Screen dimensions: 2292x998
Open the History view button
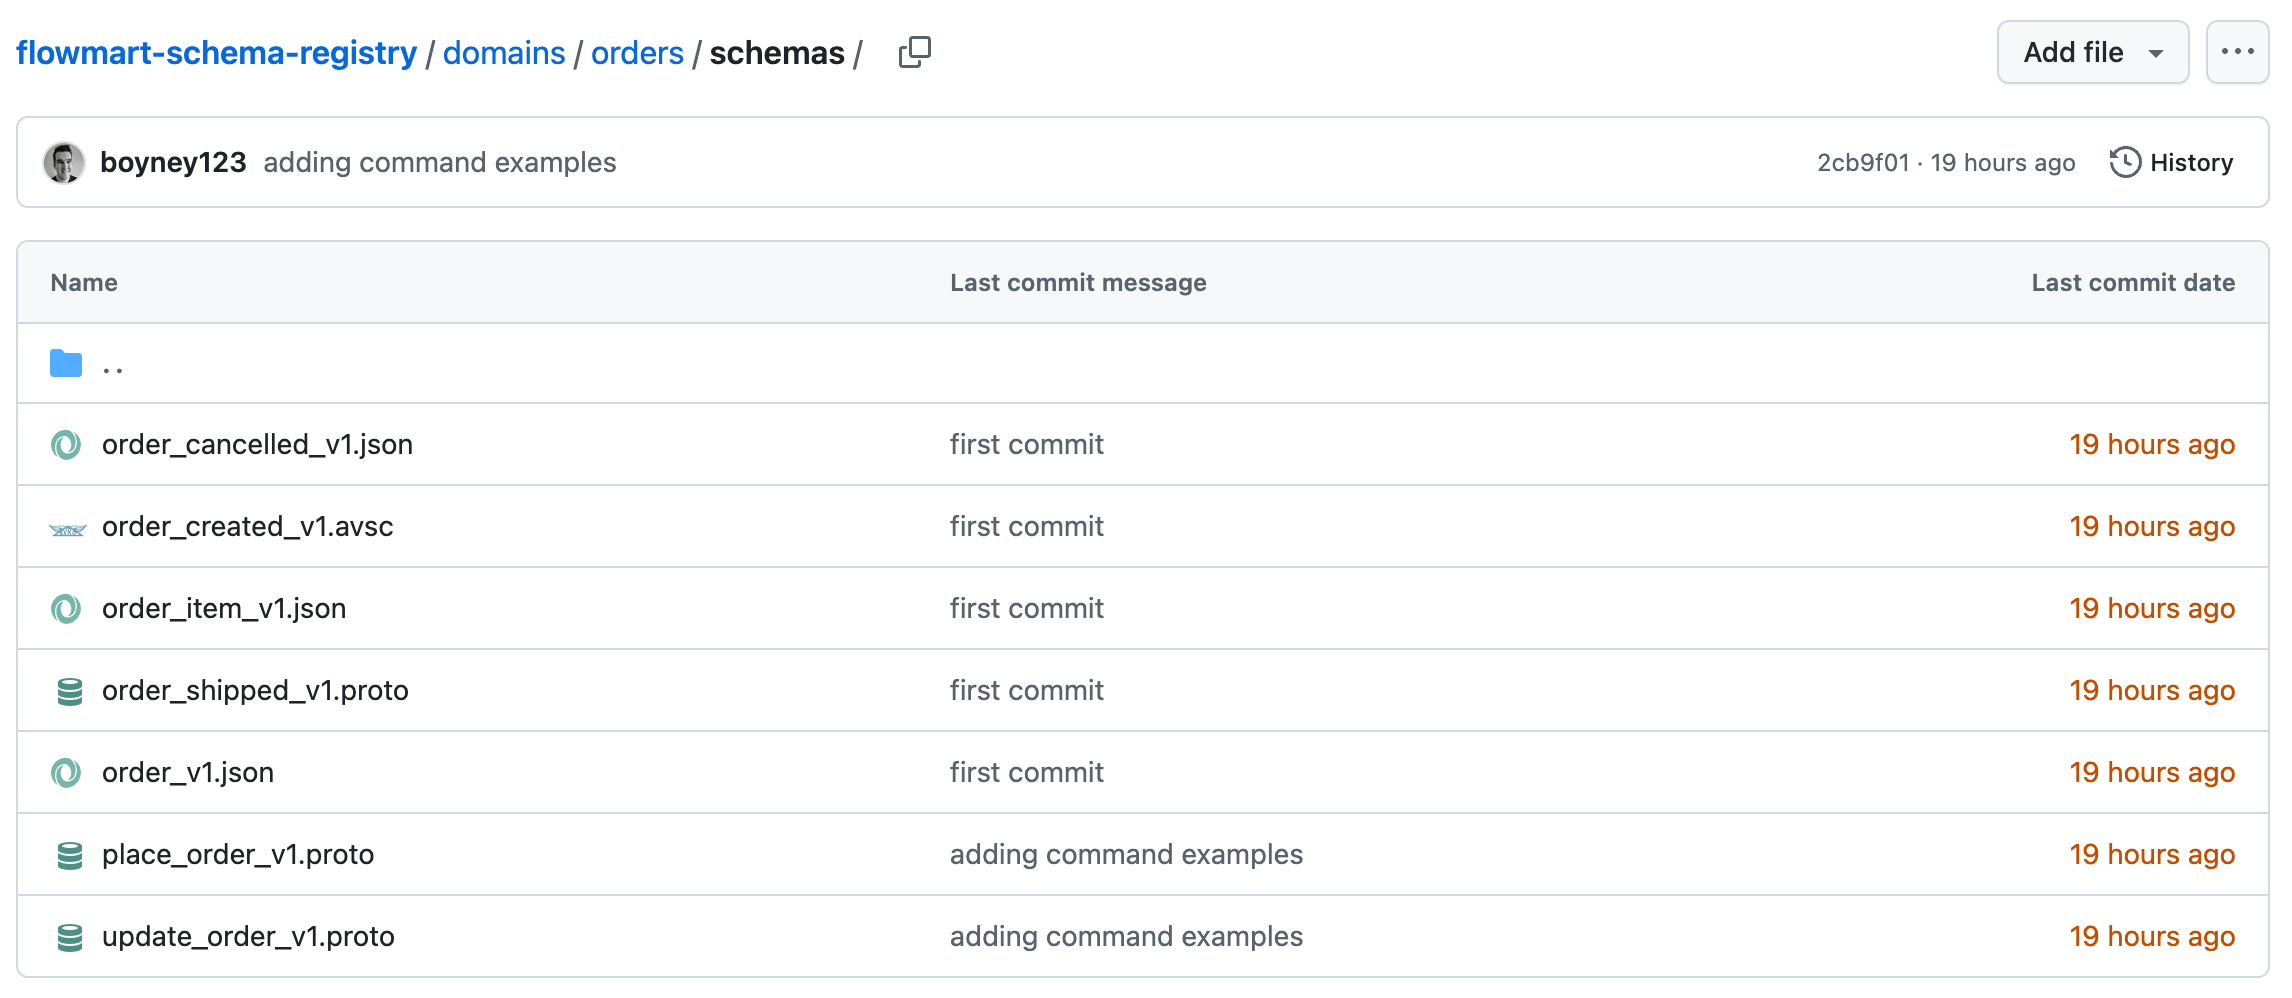tap(2192, 162)
